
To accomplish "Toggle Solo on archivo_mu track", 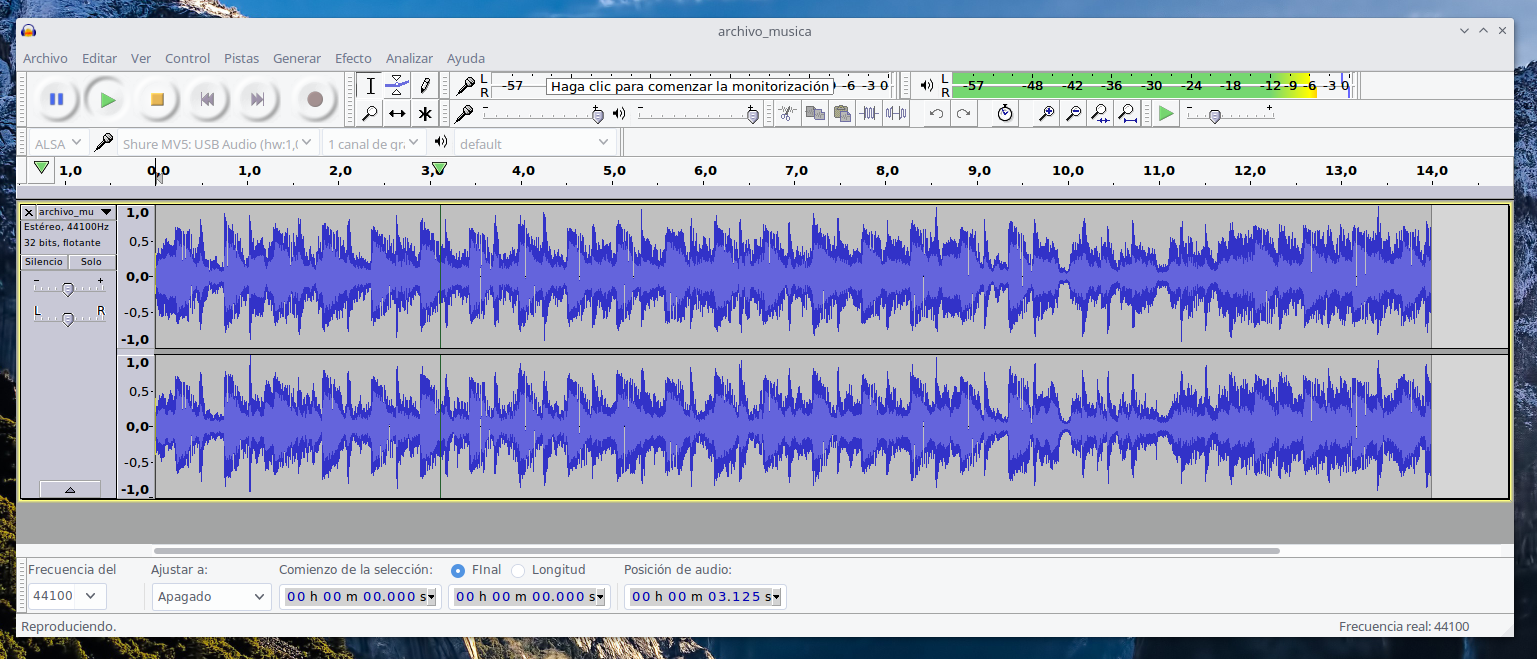I will click(91, 262).
